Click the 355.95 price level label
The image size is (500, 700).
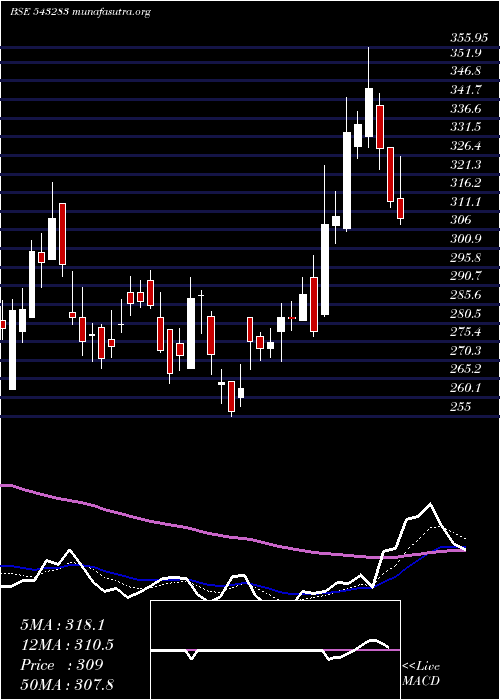(469, 38)
